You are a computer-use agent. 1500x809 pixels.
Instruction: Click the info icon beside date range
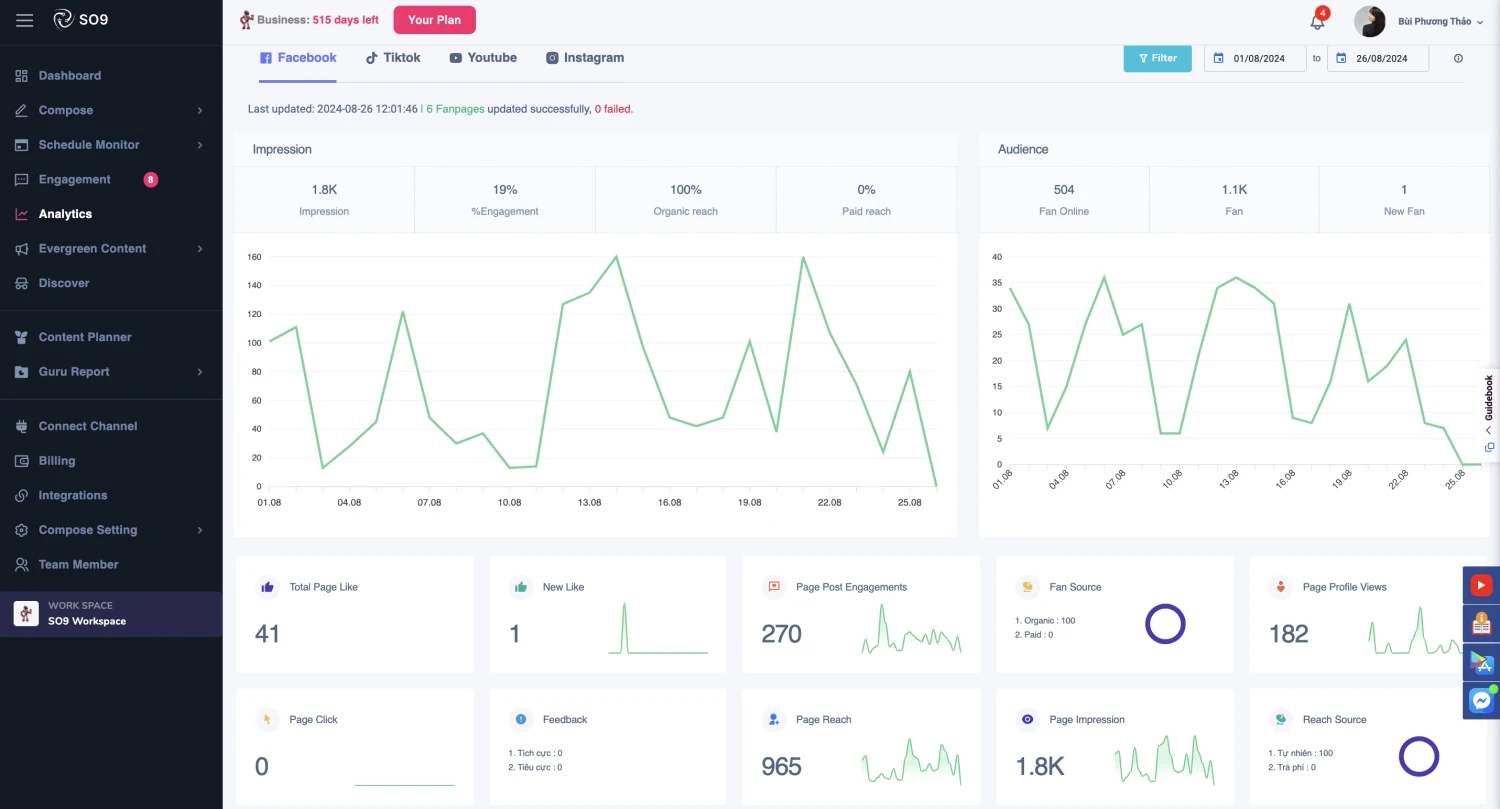click(x=1458, y=58)
